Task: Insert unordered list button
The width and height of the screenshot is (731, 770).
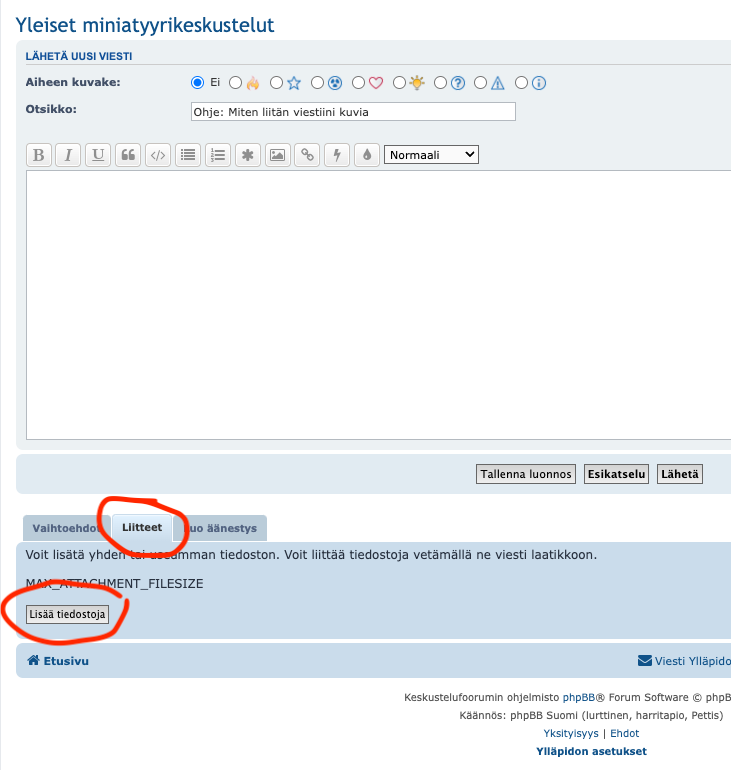Action: tap(188, 155)
